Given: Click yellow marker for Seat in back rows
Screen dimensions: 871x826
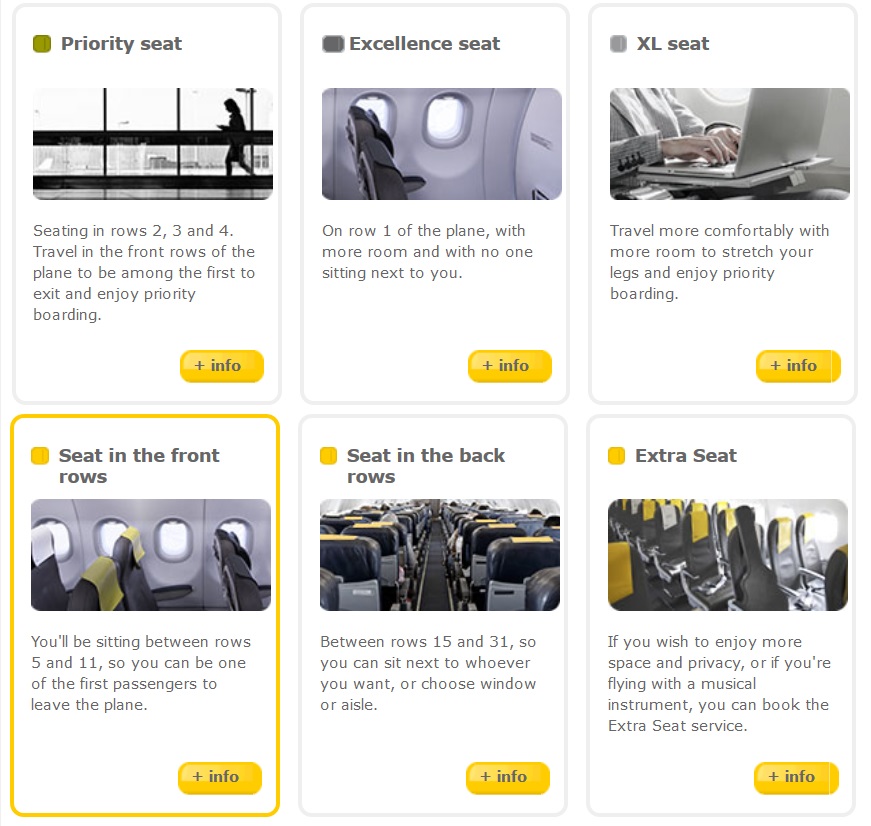Looking at the screenshot, I should click(328, 456).
